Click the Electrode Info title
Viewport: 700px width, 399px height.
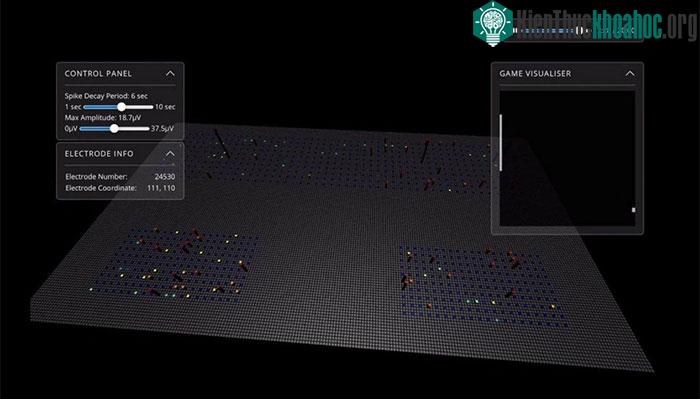point(99,154)
